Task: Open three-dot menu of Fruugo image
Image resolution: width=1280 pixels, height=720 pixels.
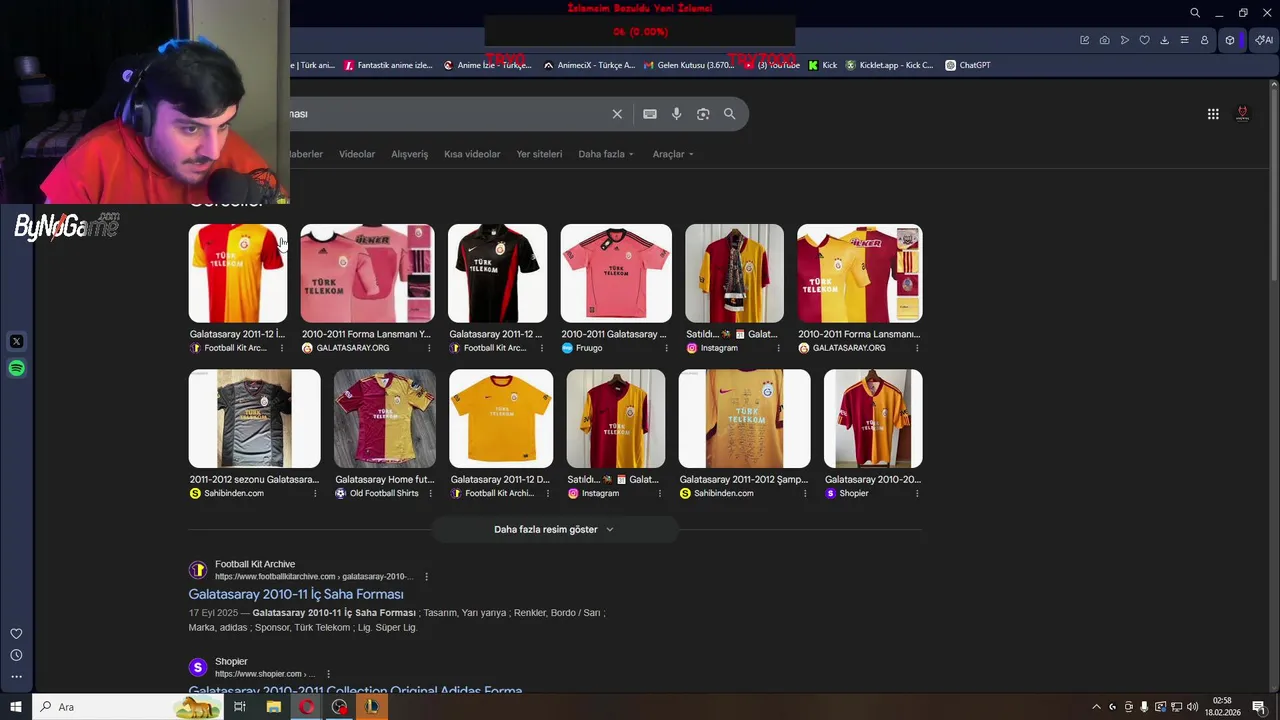Action: (x=668, y=348)
